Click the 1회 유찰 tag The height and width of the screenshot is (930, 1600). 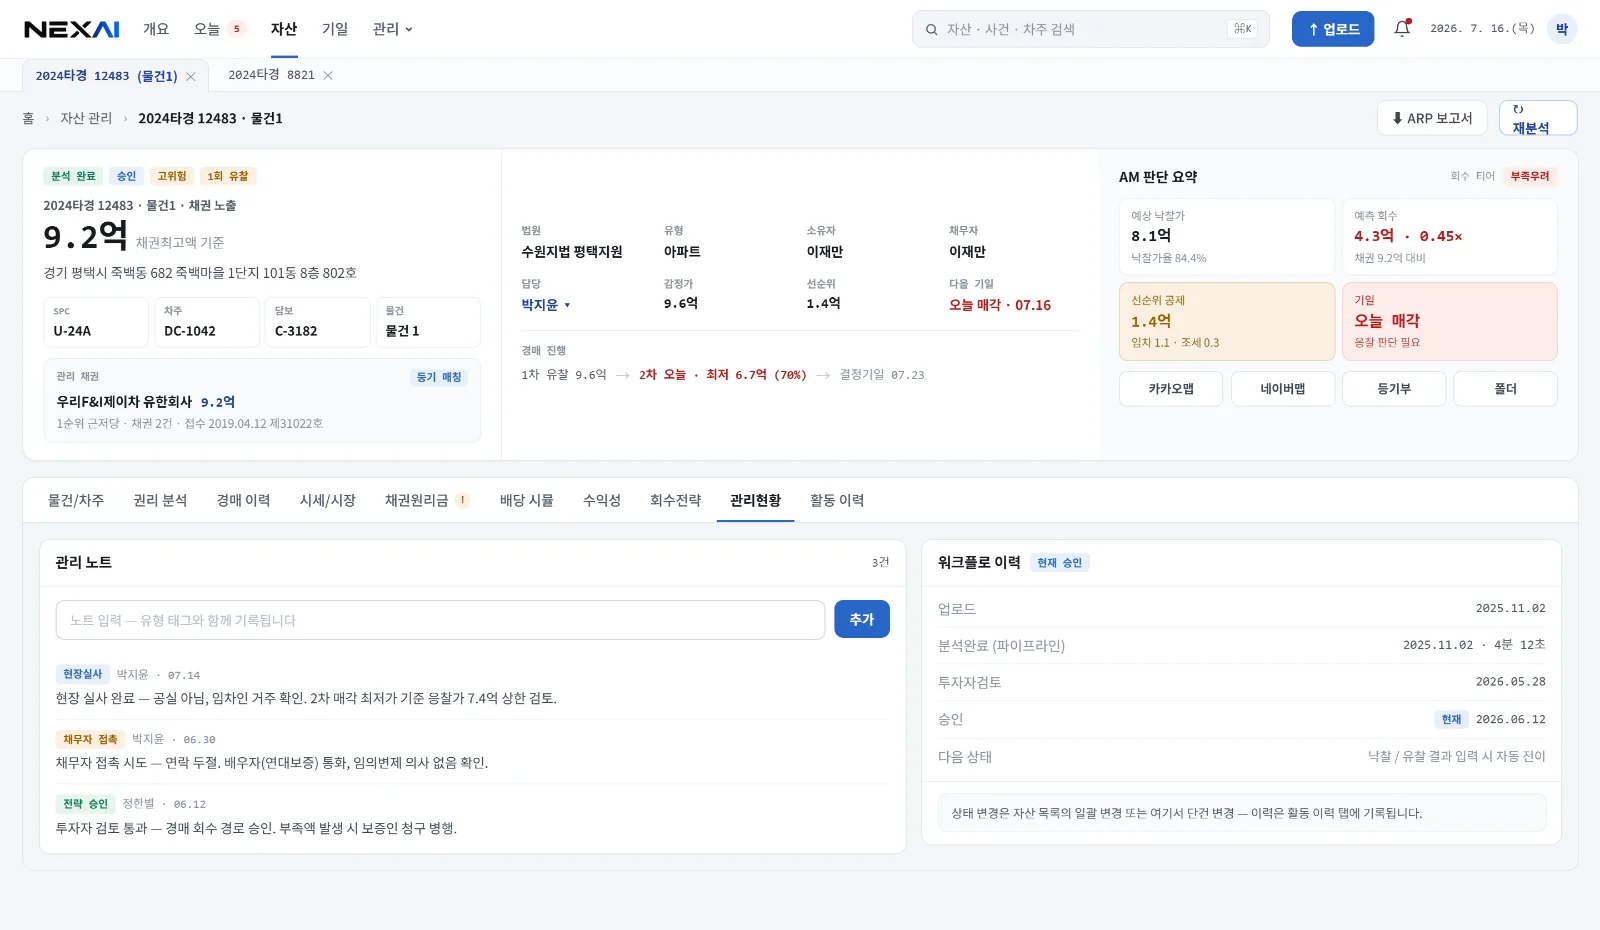click(228, 176)
